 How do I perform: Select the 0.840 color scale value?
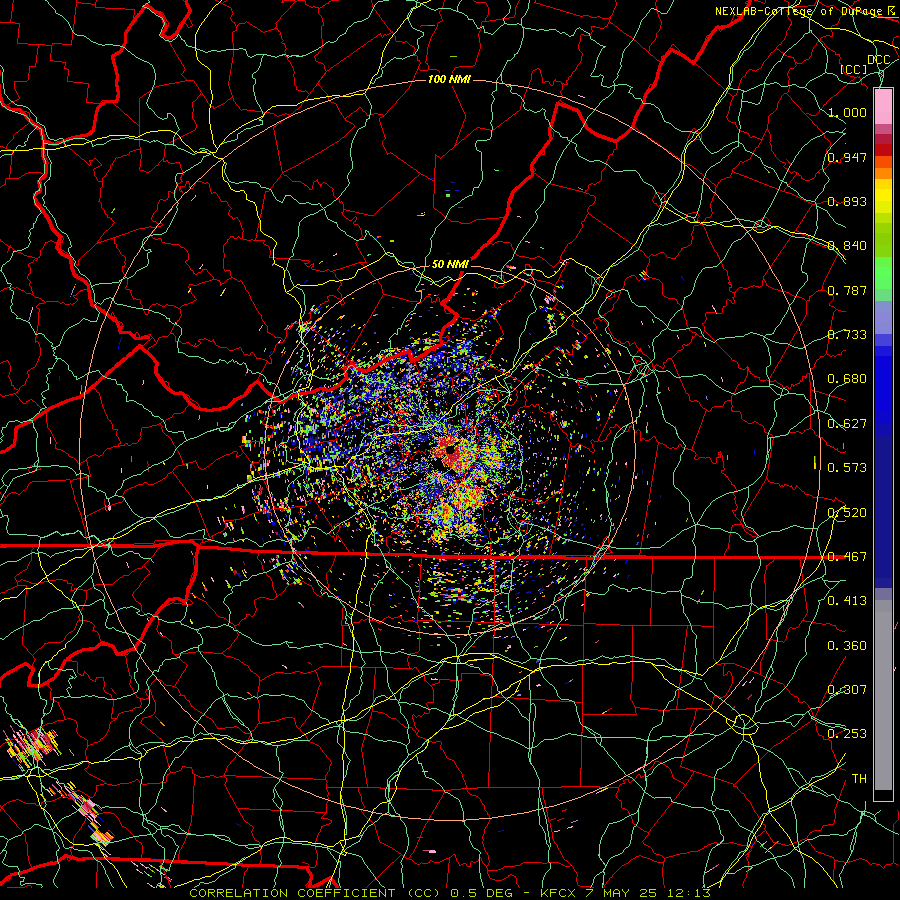[x=847, y=246]
